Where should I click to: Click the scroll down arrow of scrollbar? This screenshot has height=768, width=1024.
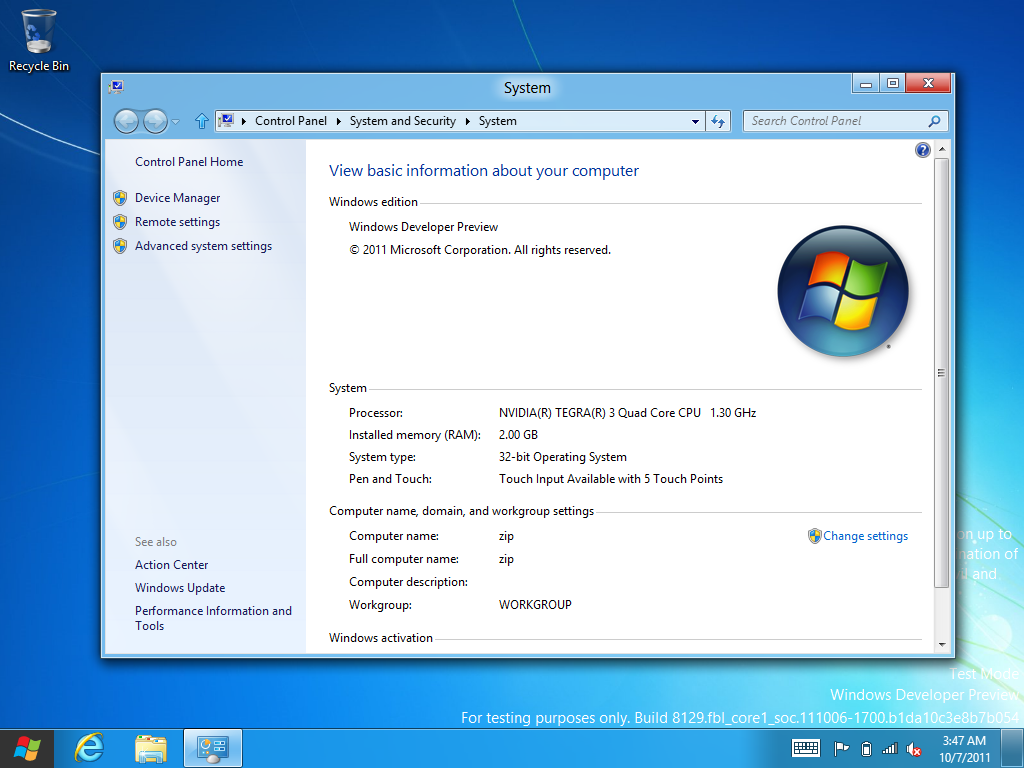[x=941, y=644]
